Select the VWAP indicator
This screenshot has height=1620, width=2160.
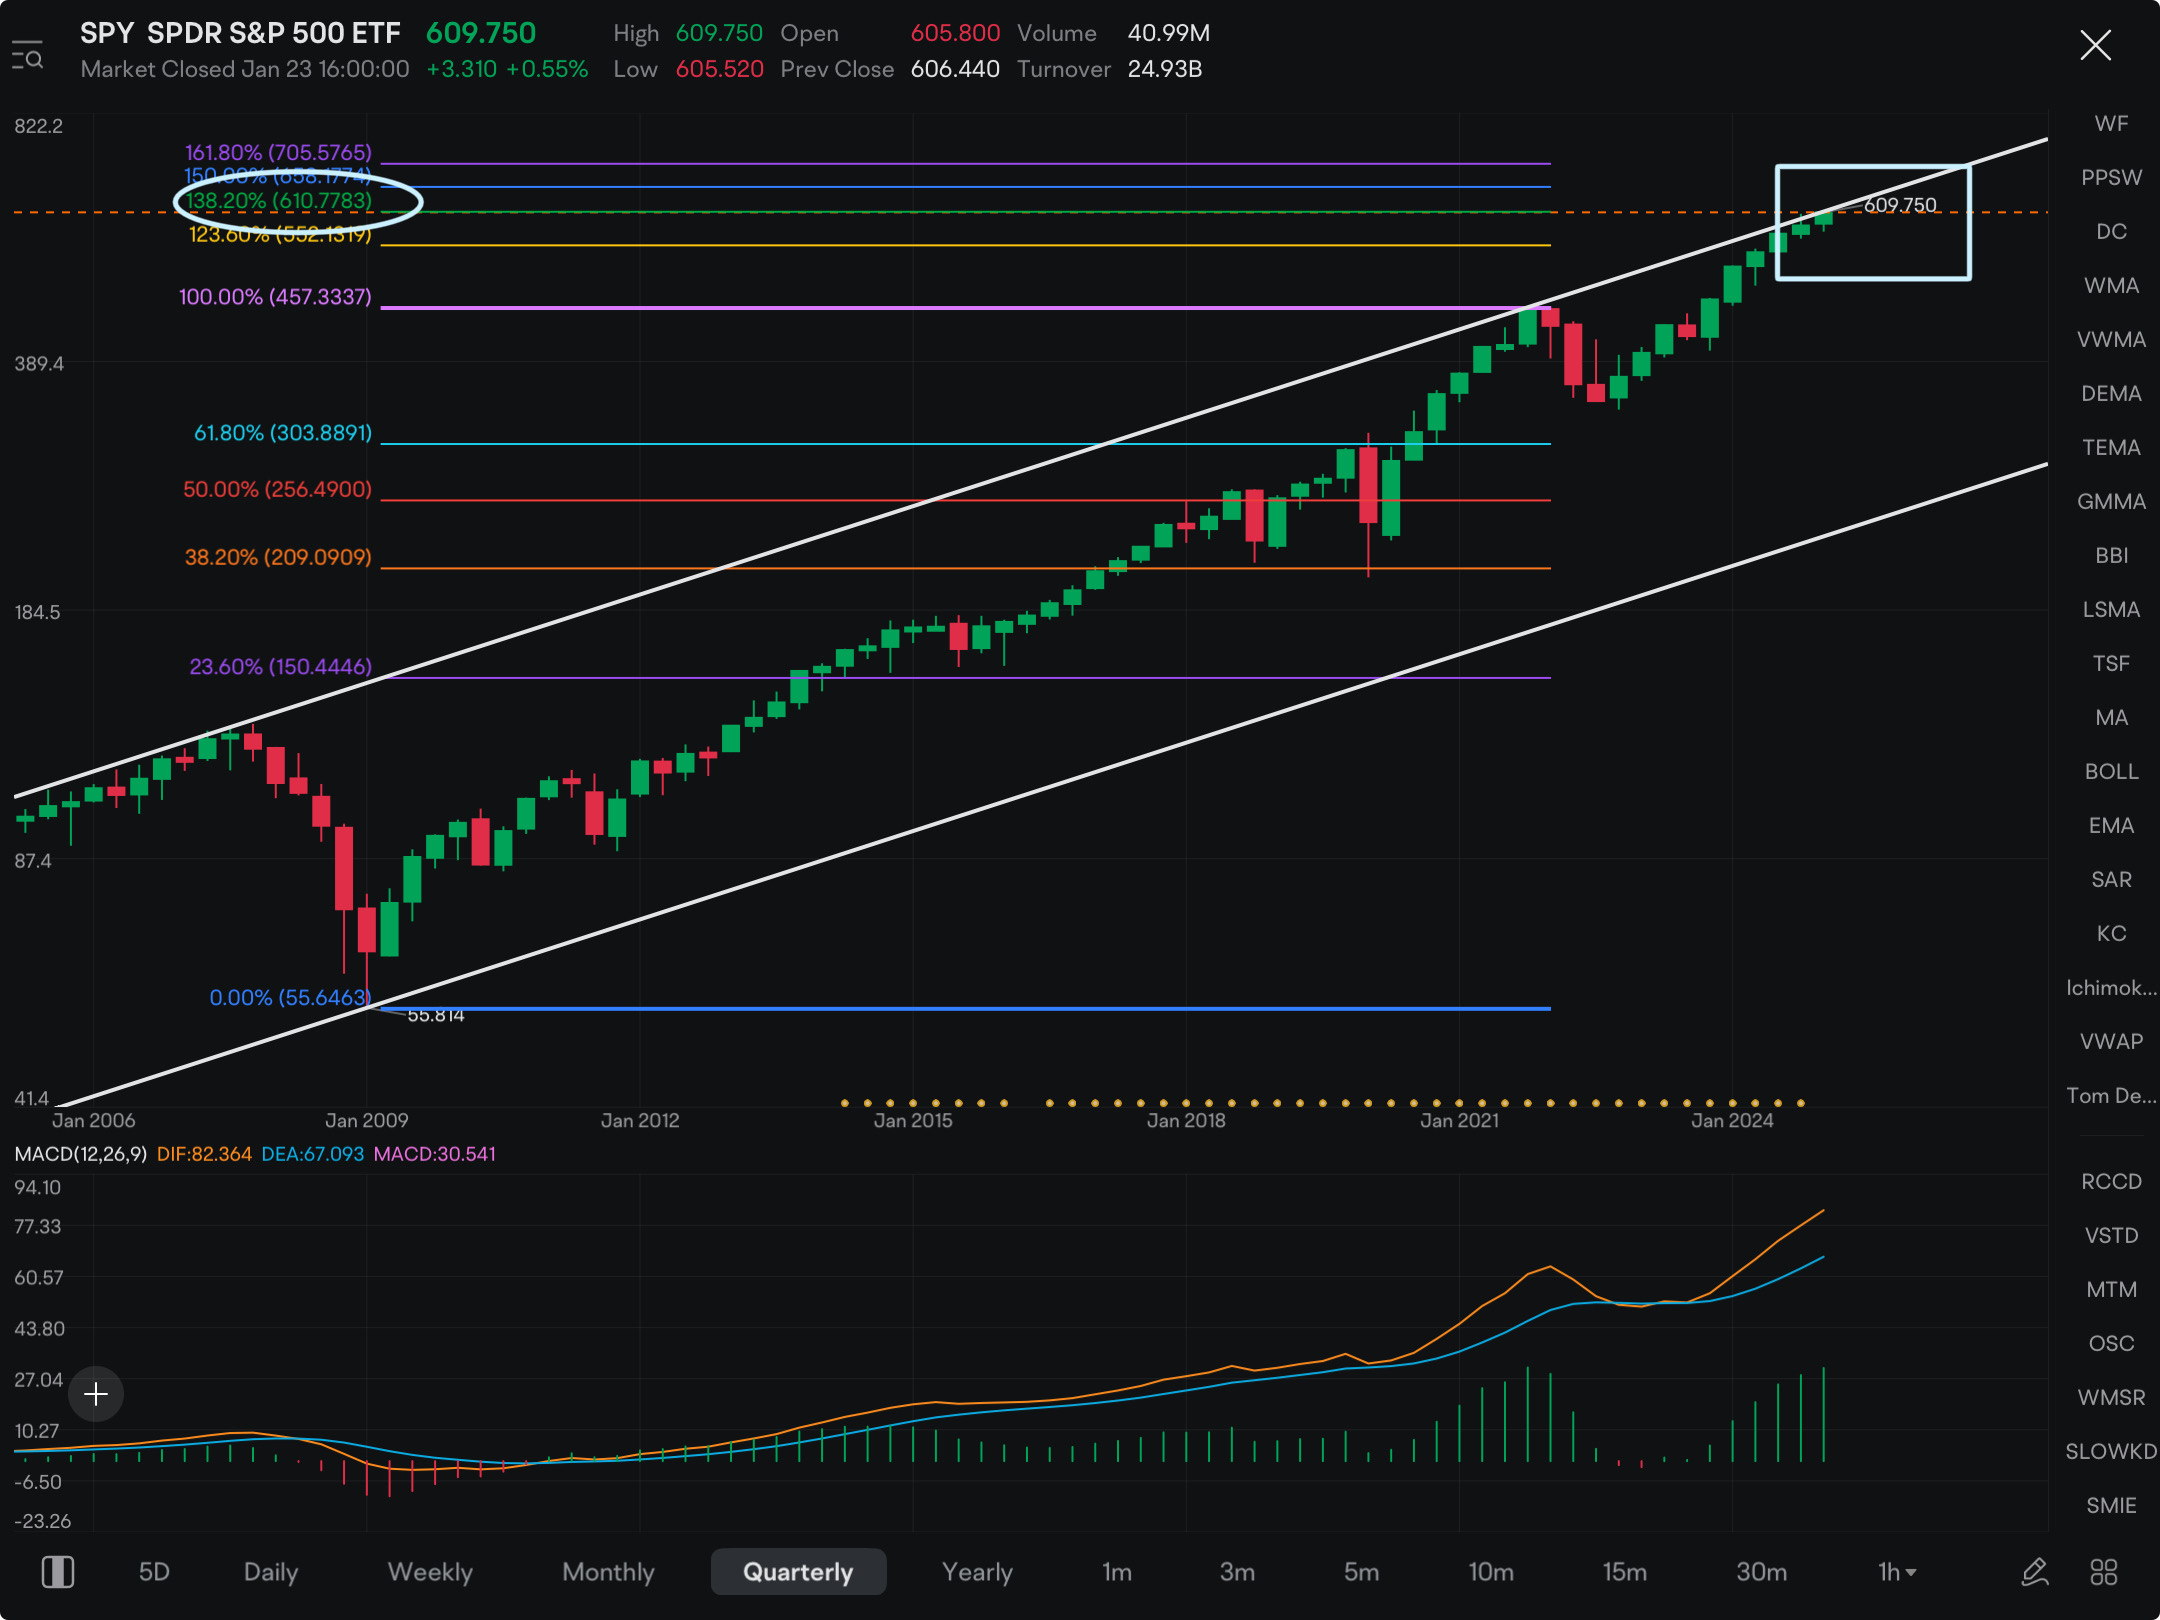click(x=2111, y=1042)
